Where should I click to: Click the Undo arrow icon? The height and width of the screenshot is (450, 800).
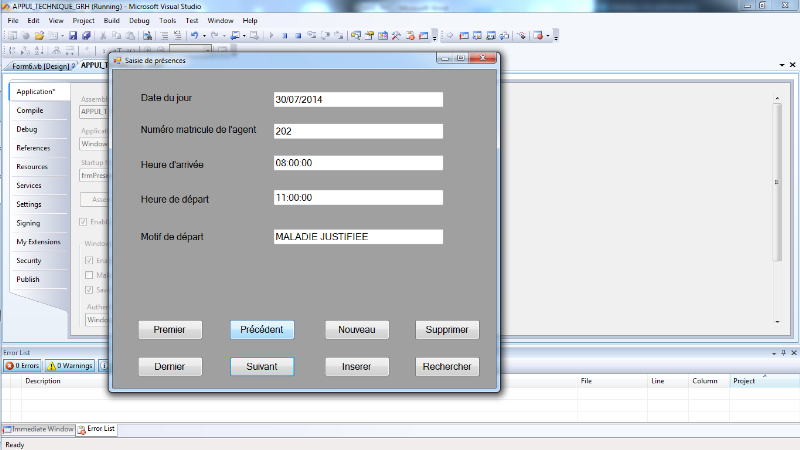[x=192, y=35]
